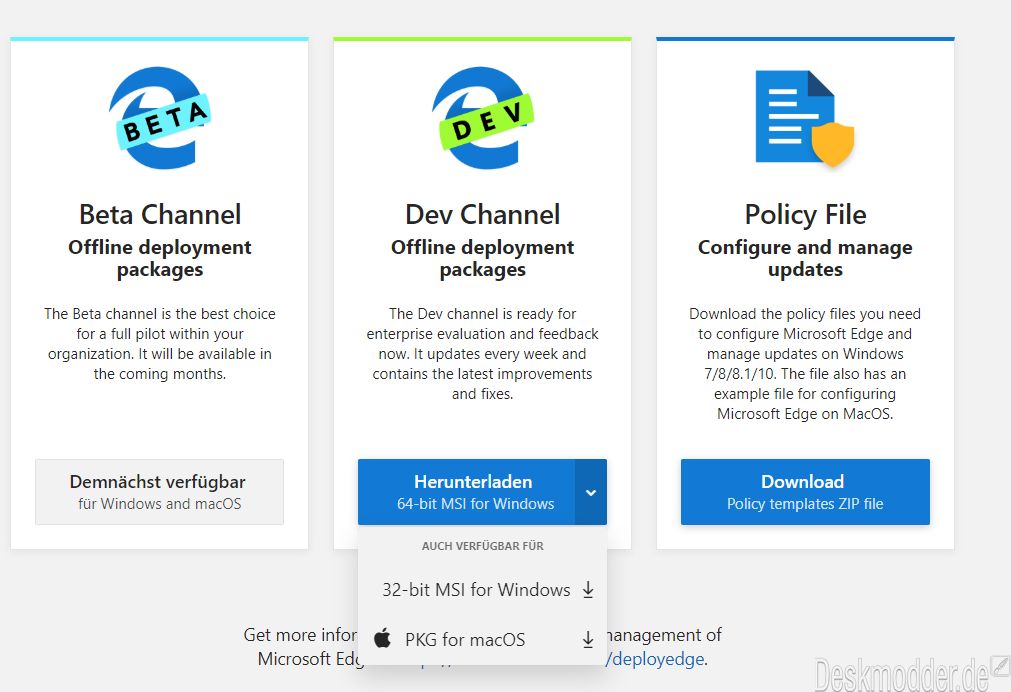Open the deployedge link
Viewport: 1011px width, 692px height.
coord(656,659)
